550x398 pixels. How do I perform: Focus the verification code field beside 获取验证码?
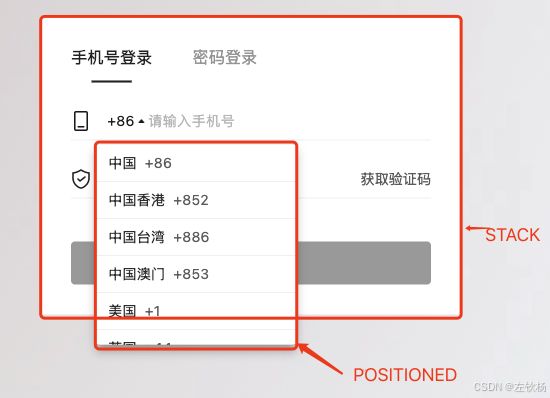tap(328, 179)
